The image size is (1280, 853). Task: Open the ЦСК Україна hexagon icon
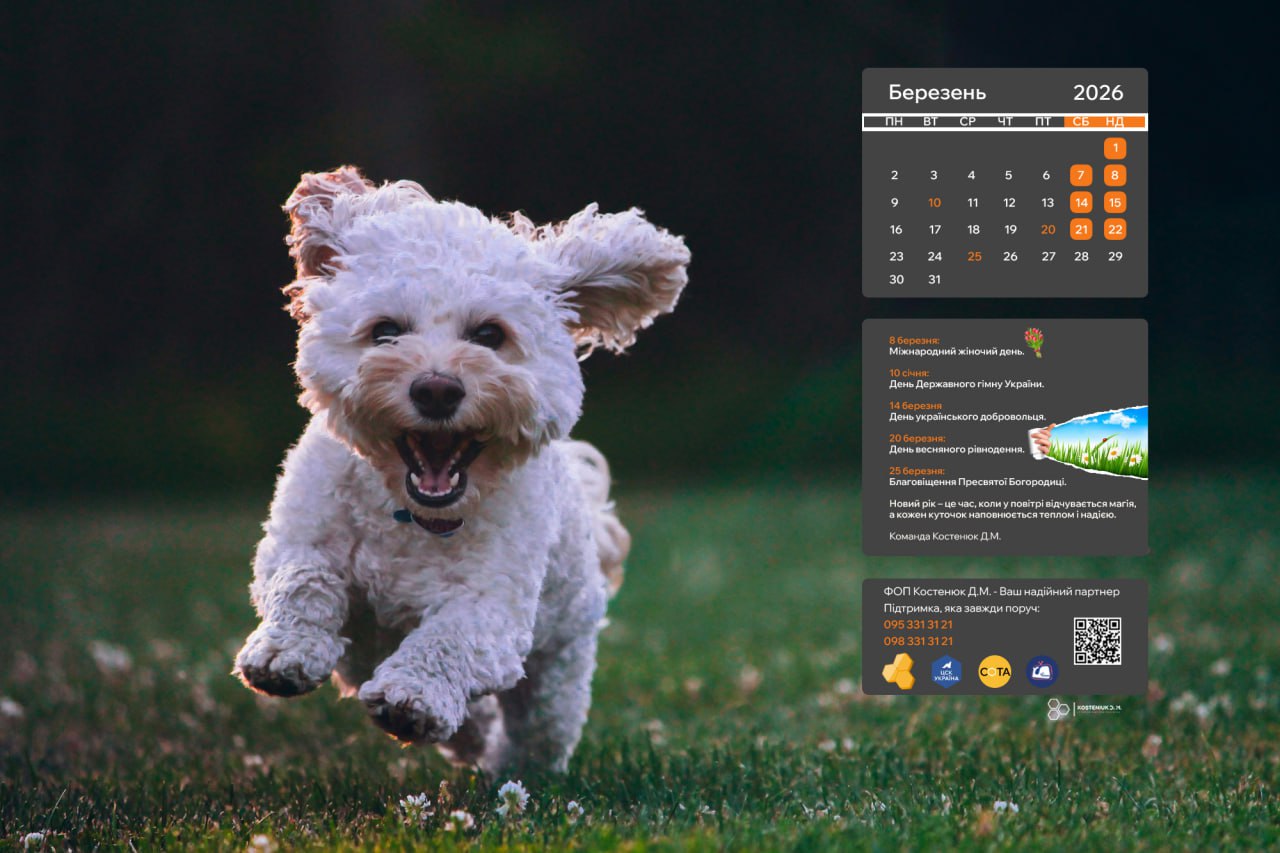[946, 671]
